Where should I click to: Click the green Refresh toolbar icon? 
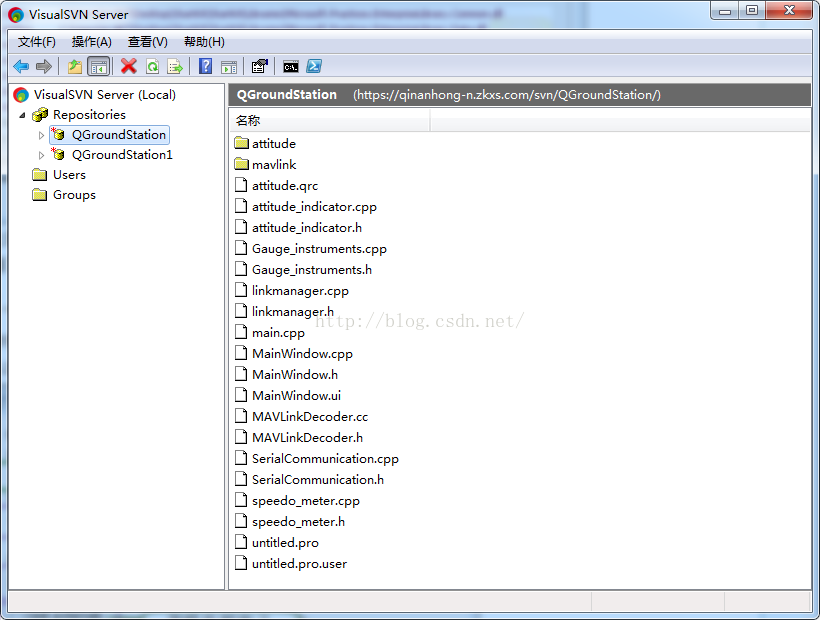pos(152,66)
